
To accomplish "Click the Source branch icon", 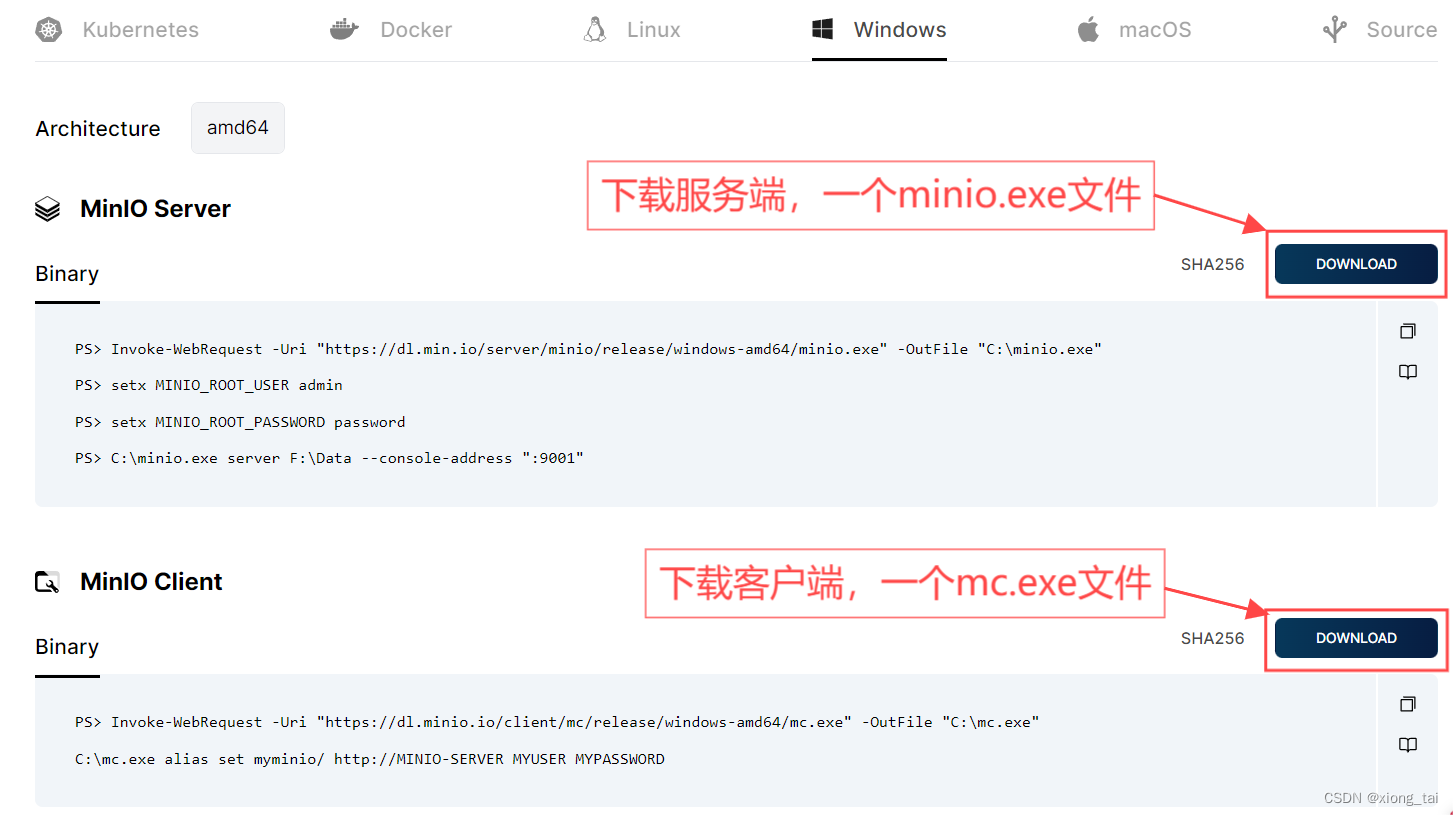I will (x=1335, y=30).
